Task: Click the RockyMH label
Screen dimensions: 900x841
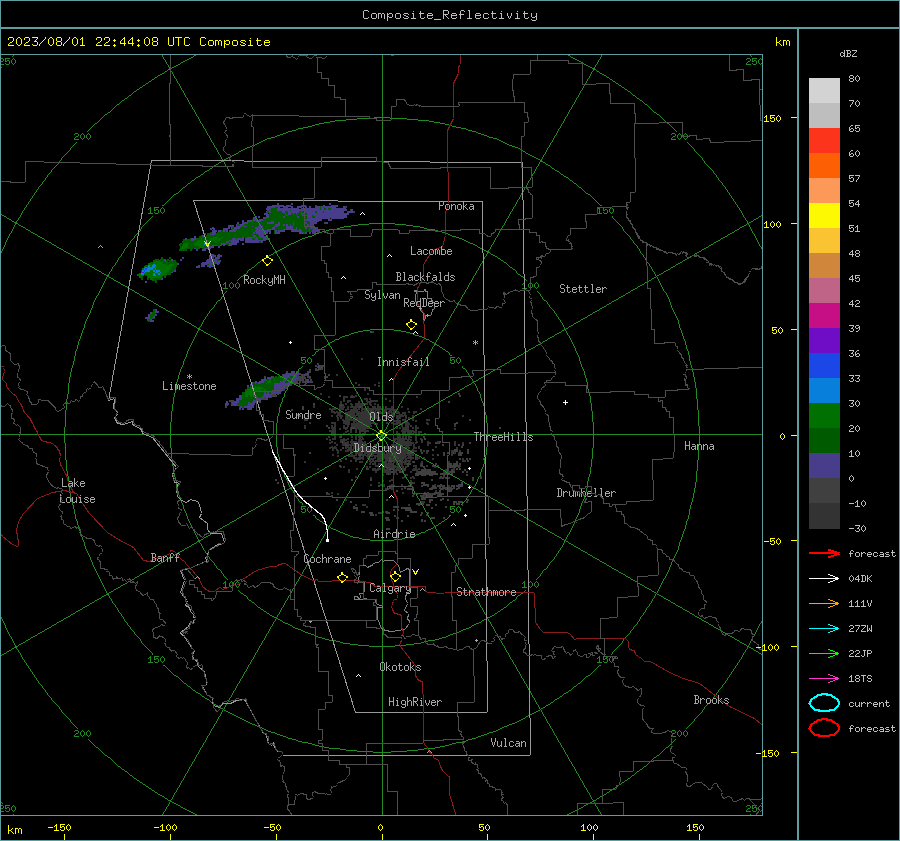Action: point(264,280)
